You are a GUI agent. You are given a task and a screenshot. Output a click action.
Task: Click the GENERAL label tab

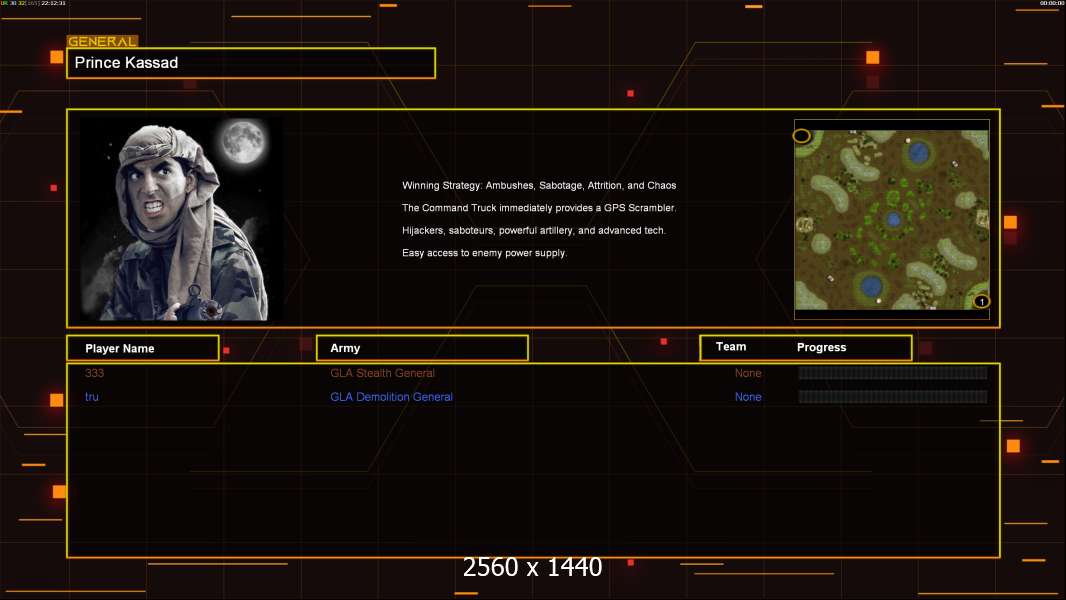(102, 42)
